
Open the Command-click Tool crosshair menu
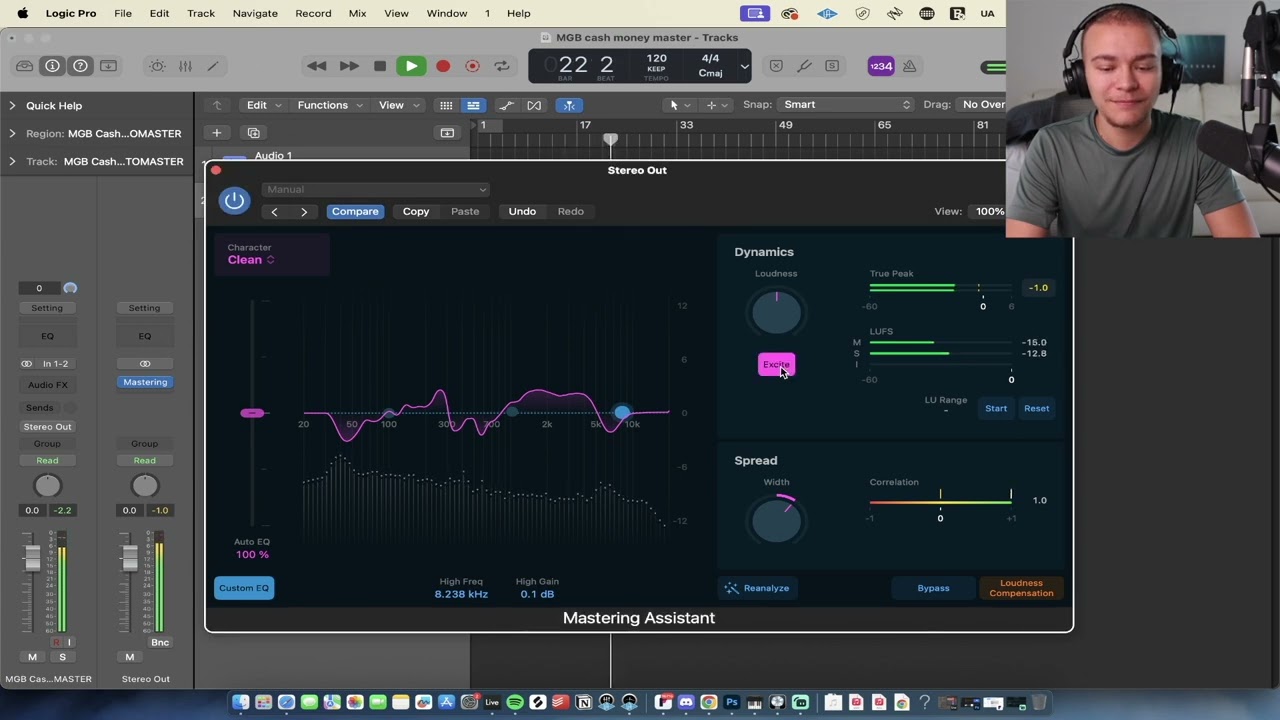point(716,105)
